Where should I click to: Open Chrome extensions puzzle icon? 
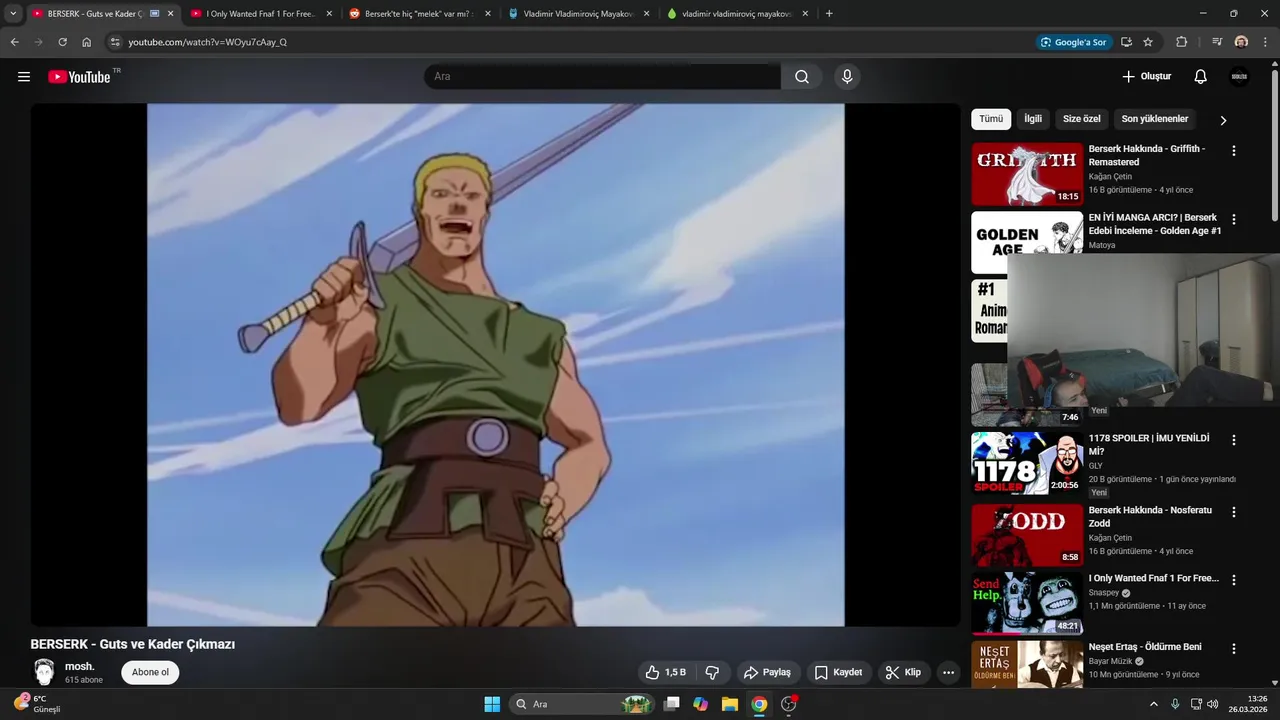point(1181,42)
